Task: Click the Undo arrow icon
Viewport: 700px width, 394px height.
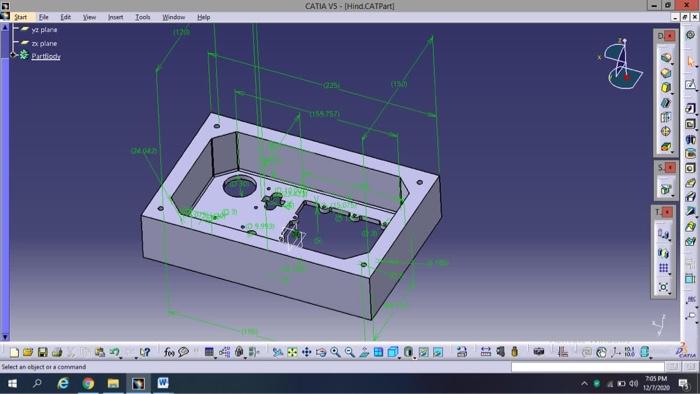Action: (114, 352)
